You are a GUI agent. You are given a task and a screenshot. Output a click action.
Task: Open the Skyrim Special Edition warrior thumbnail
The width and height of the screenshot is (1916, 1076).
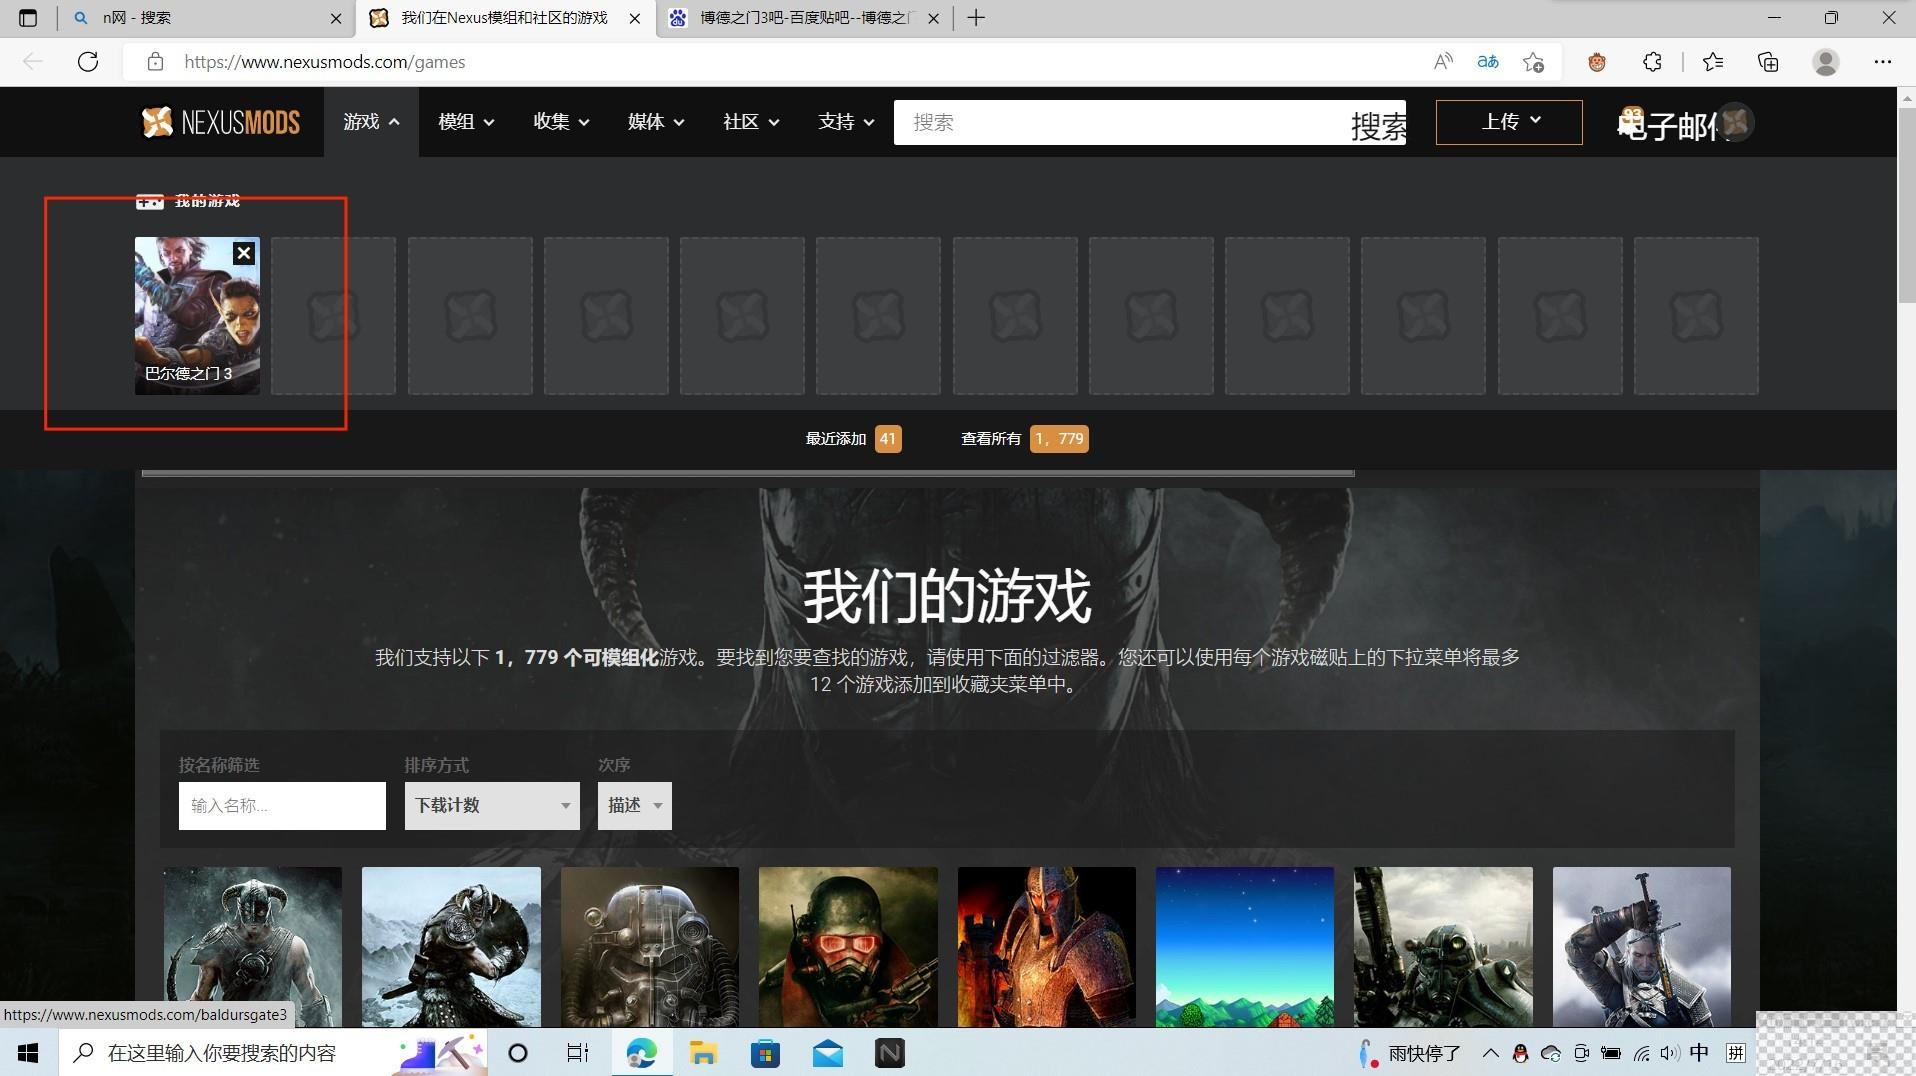click(451, 947)
